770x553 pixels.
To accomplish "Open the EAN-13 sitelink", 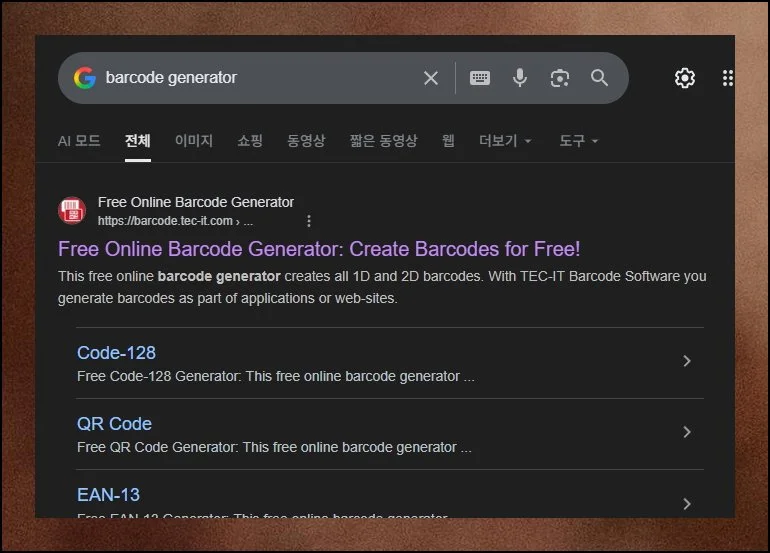I will coord(108,495).
